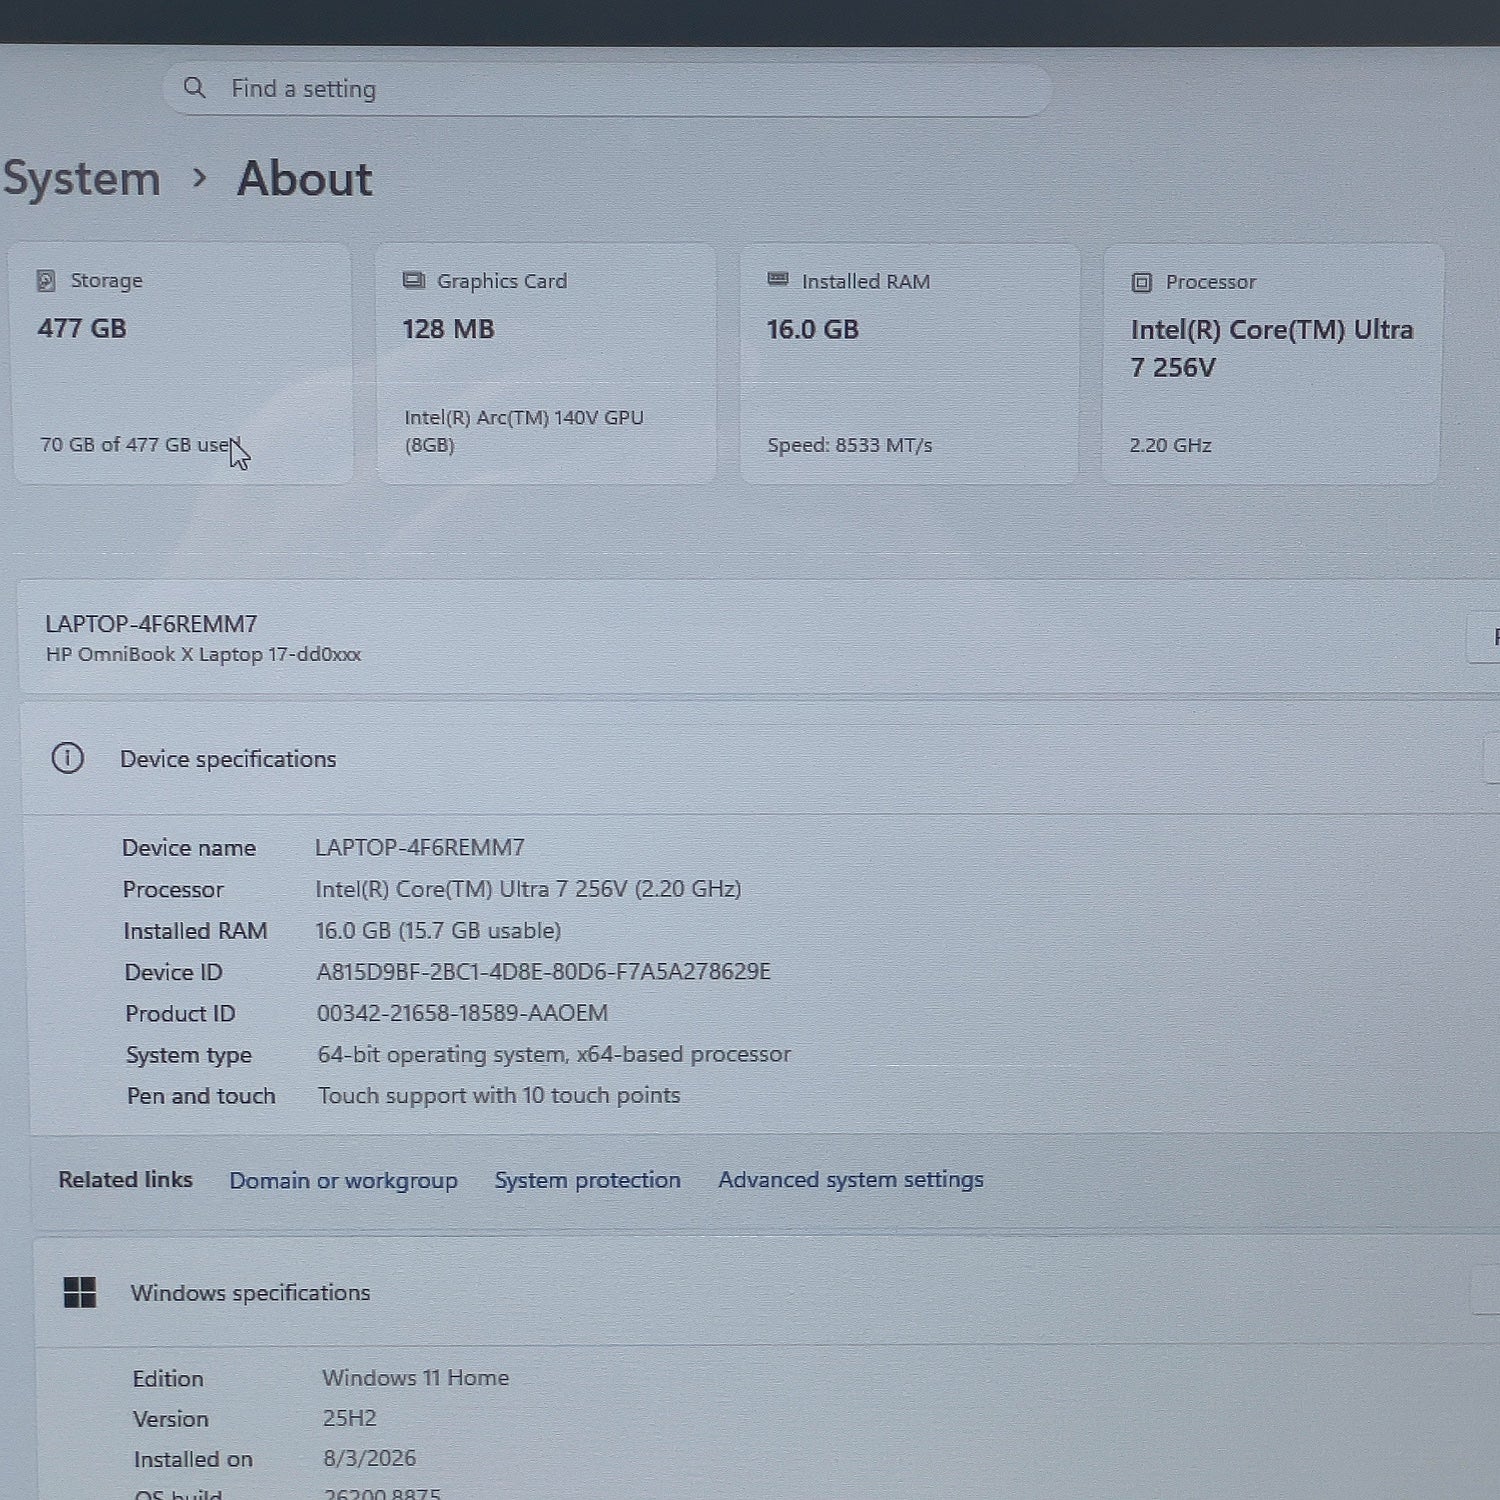
Task: Select Installed on date 8/3/2026
Action: 369,1459
